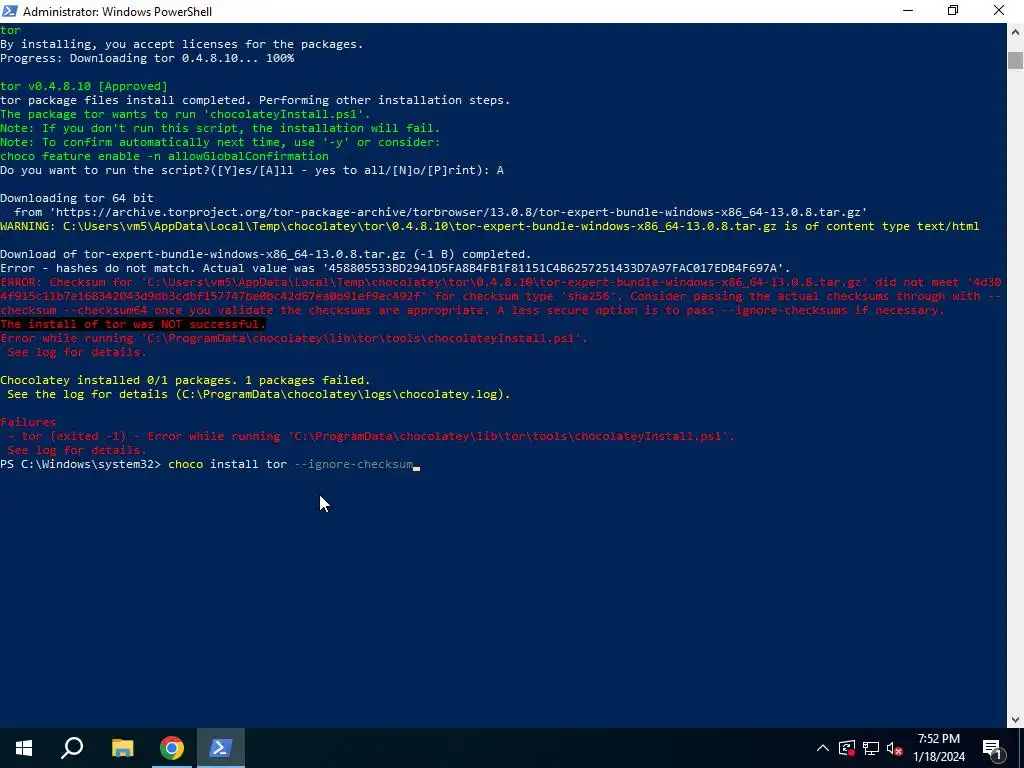Click 'Error - hashes do not match' line
The image size is (1024, 768).
pos(395,268)
